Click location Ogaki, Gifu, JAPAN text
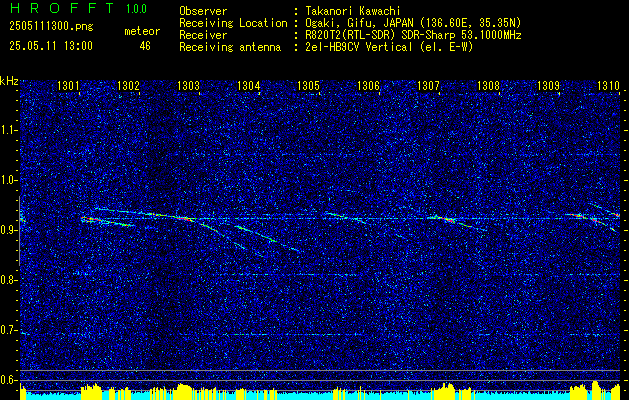 coord(413,23)
